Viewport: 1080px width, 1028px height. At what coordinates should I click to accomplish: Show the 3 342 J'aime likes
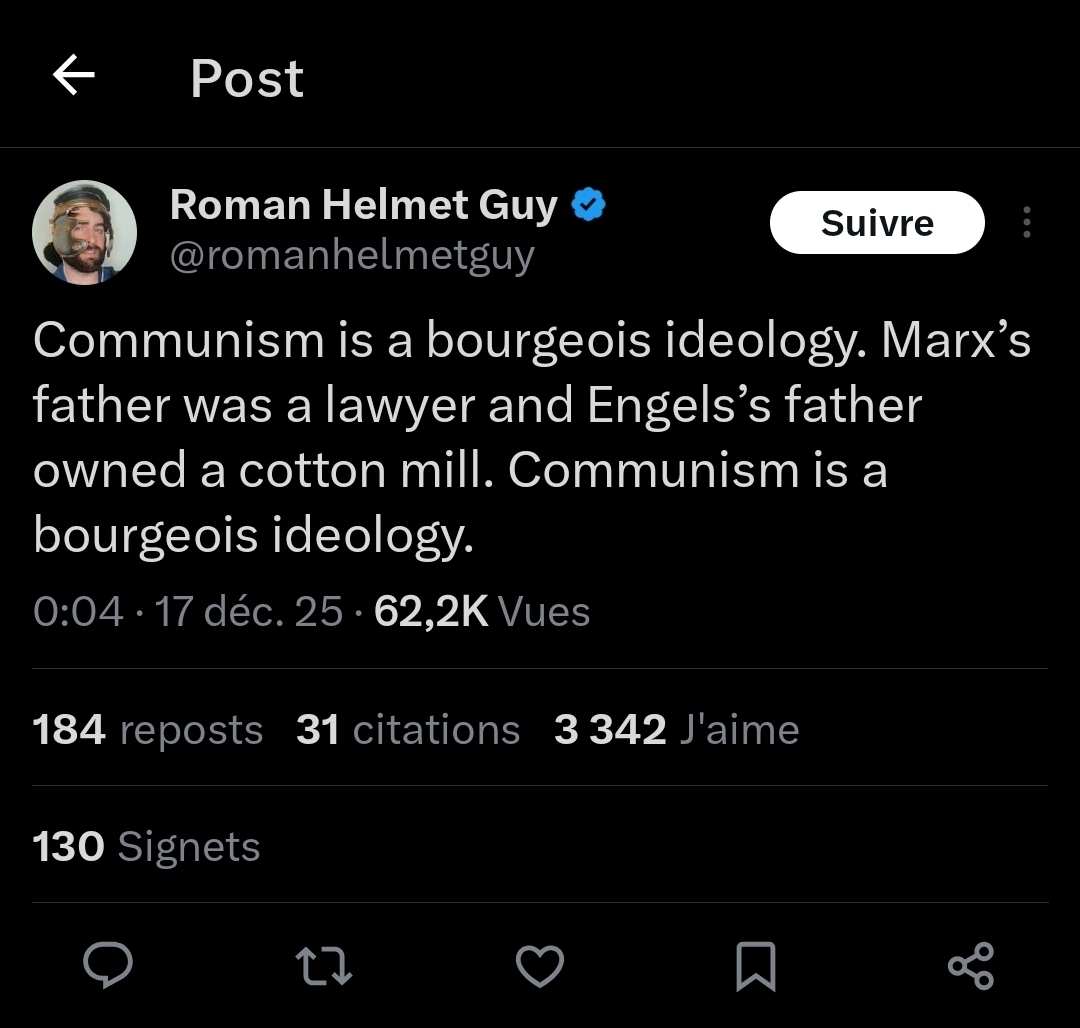click(x=677, y=730)
